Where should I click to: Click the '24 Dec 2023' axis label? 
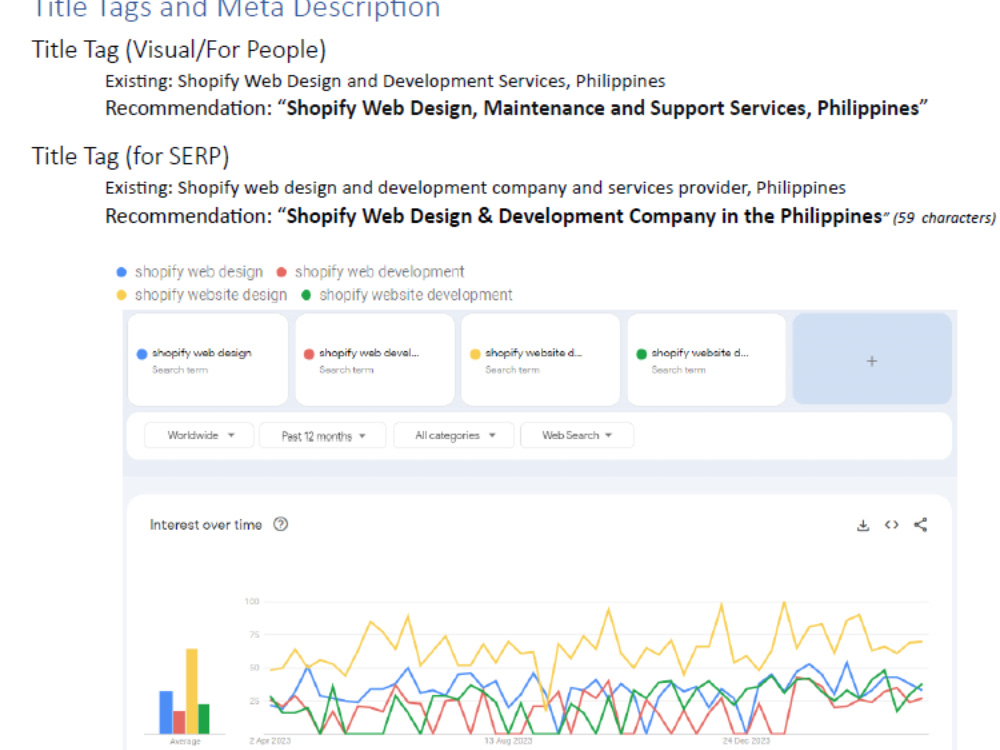pyautogui.click(x=746, y=741)
